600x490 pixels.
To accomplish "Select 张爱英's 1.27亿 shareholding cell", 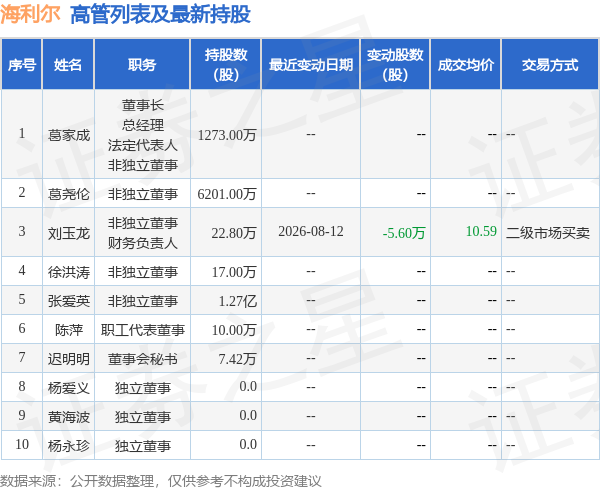I will point(237,301).
